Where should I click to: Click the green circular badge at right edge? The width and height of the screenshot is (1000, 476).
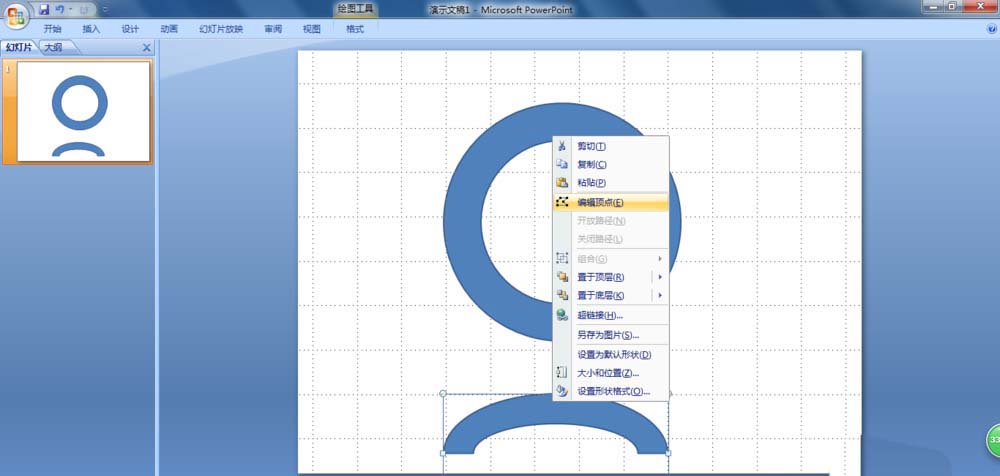coord(994,440)
